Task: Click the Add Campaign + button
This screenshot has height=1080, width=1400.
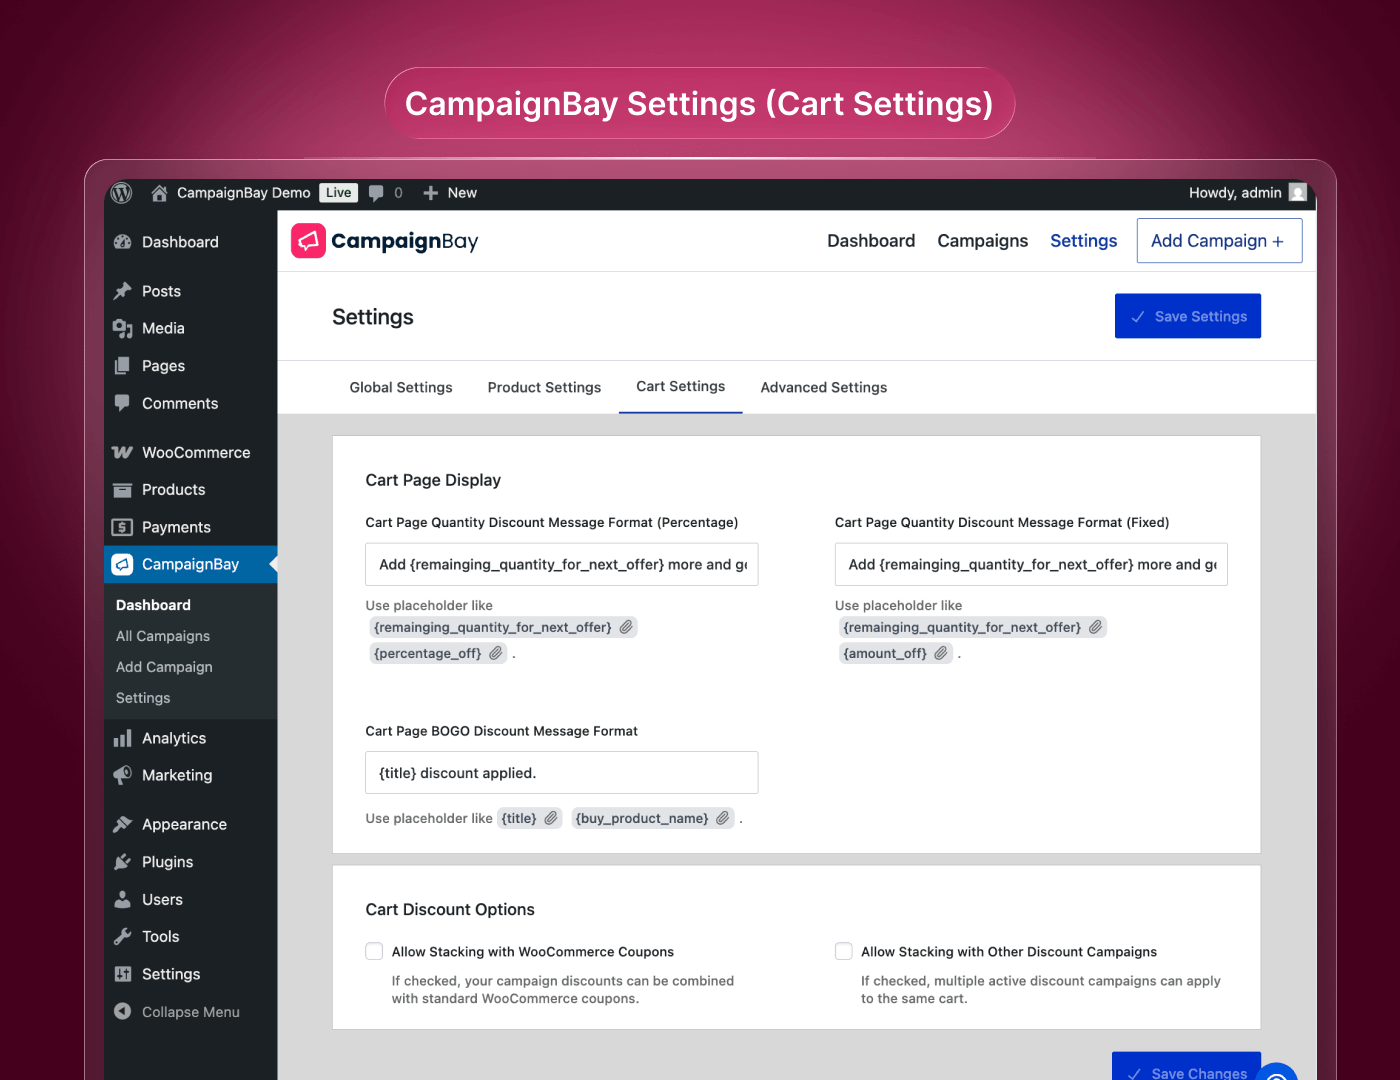Action: 1218,241
